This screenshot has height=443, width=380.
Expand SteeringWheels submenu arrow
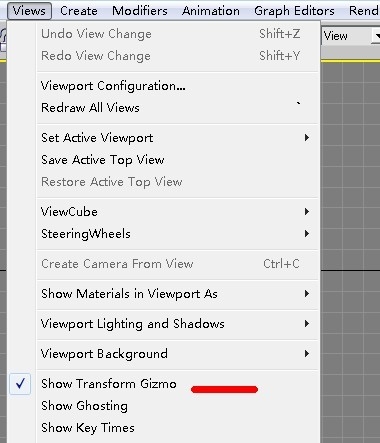(307, 234)
